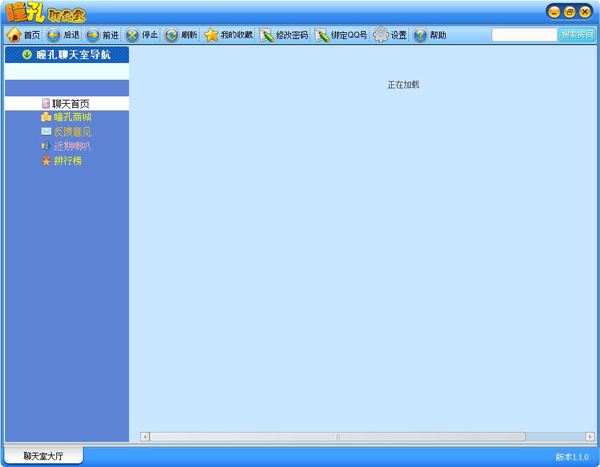Viewport: 600px width, 467px height.
Task: Click the room search input field
Action: (523, 35)
